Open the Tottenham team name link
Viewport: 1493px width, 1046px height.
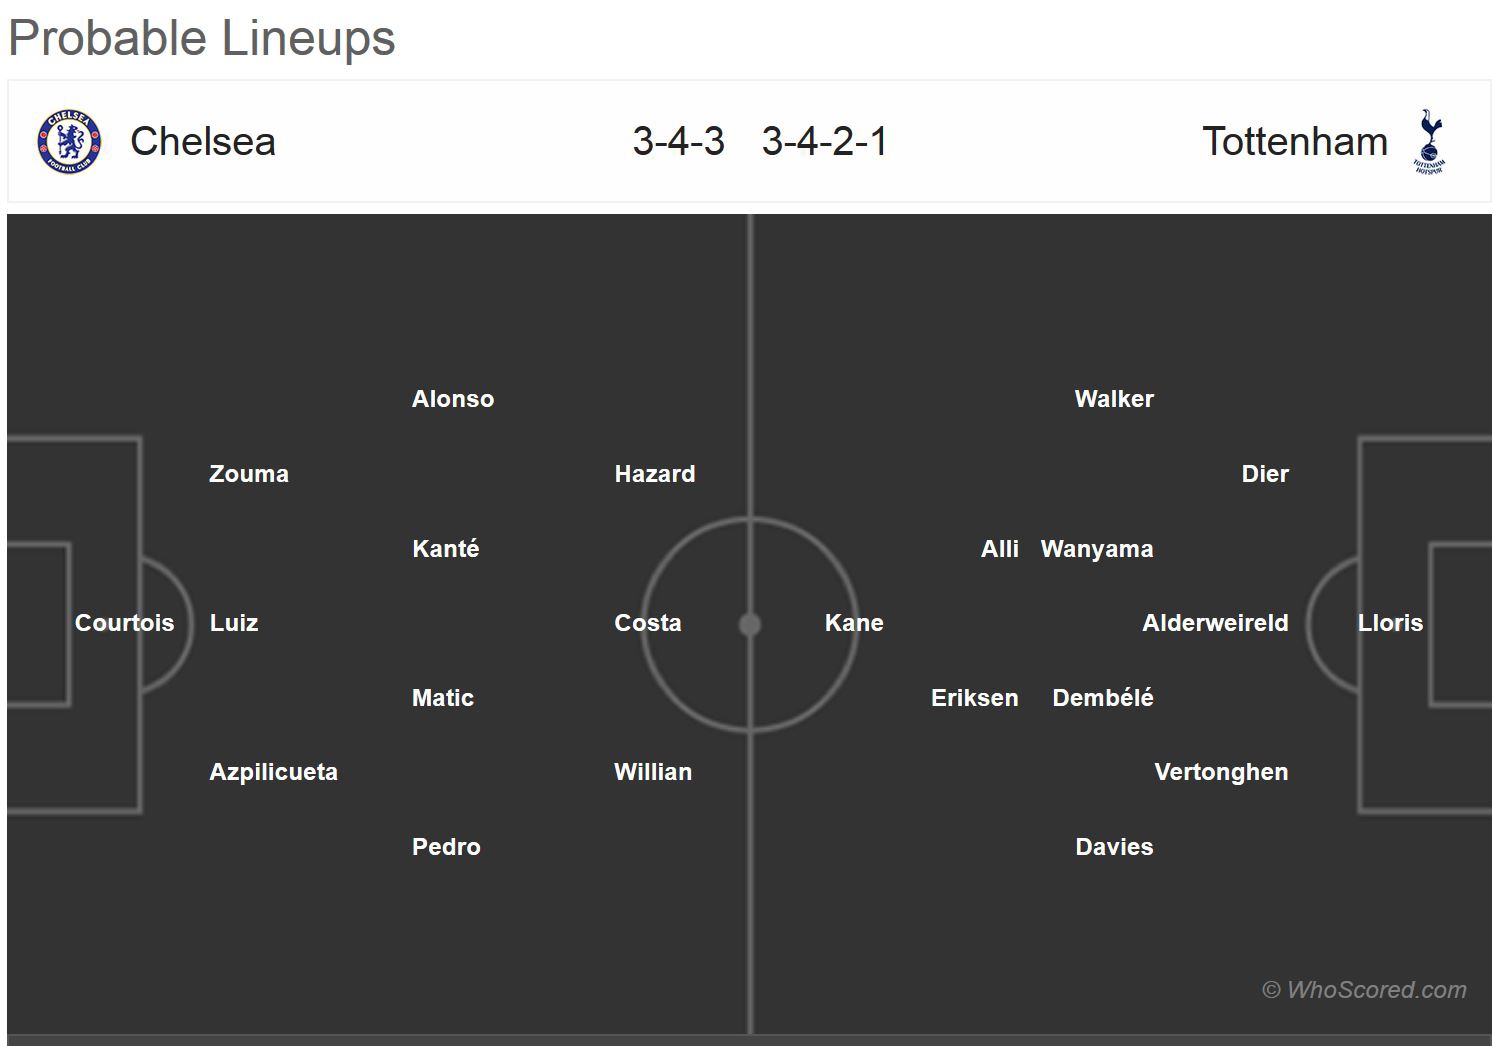pyautogui.click(x=1295, y=141)
